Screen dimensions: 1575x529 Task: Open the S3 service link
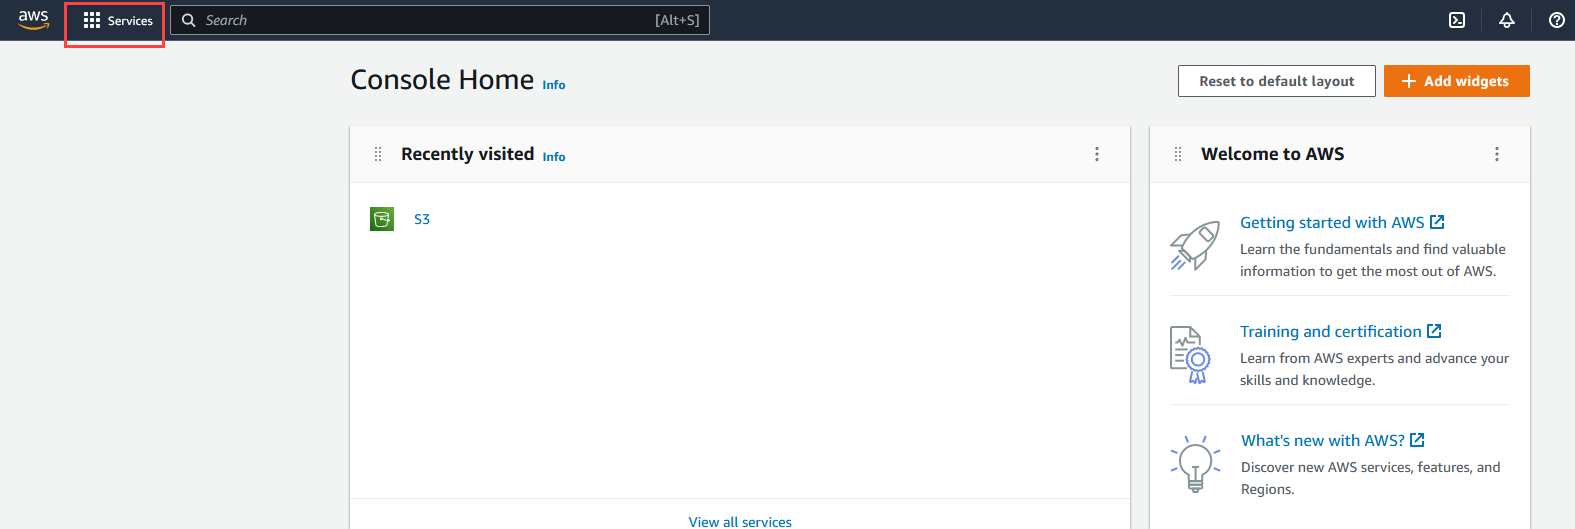(x=422, y=219)
